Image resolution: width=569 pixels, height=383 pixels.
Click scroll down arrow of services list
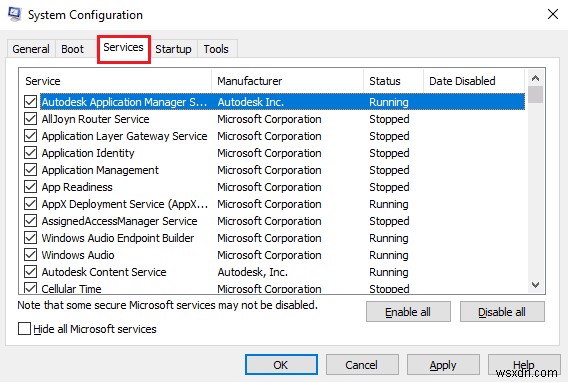pos(535,285)
